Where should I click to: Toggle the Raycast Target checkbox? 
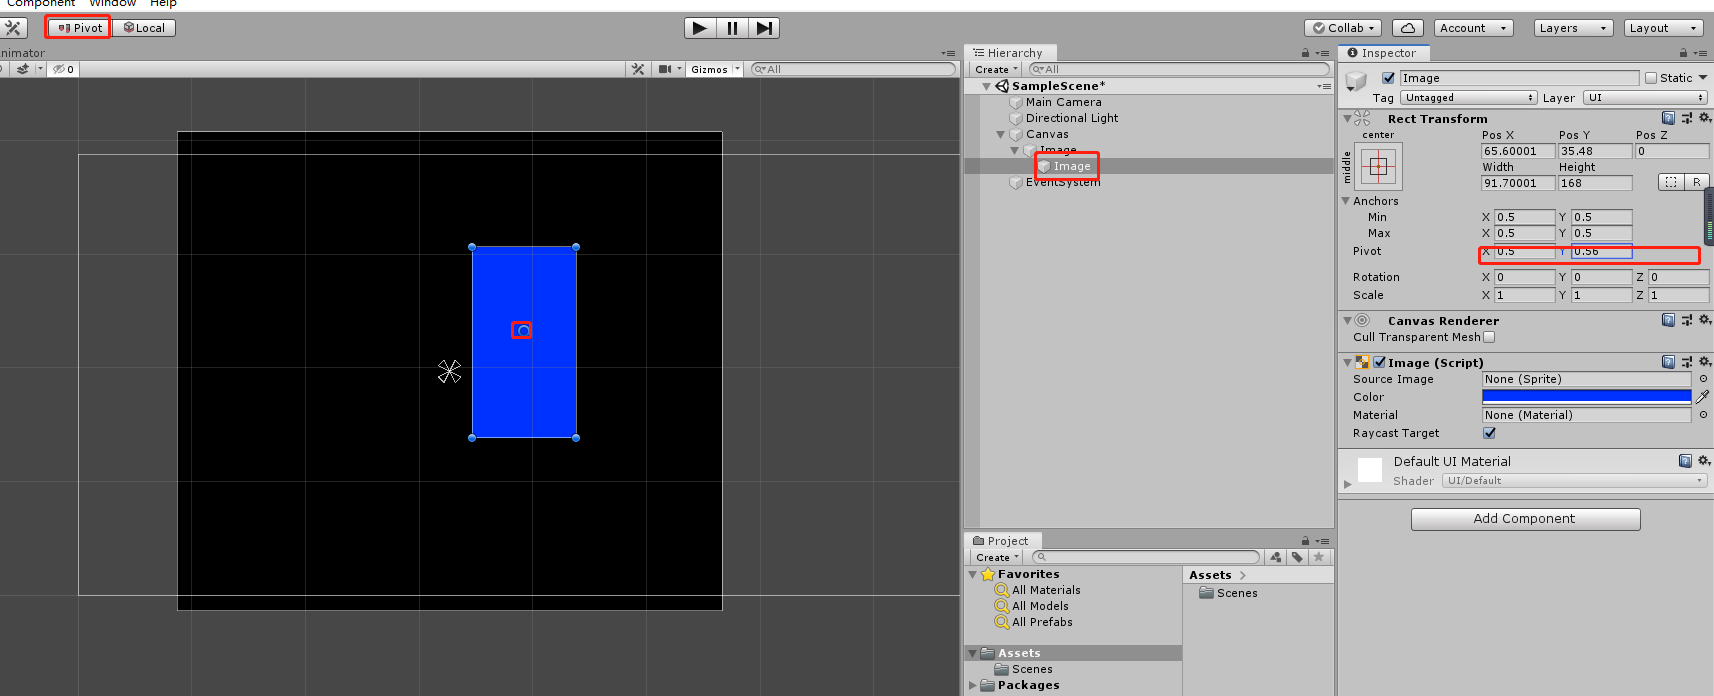point(1489,433)
